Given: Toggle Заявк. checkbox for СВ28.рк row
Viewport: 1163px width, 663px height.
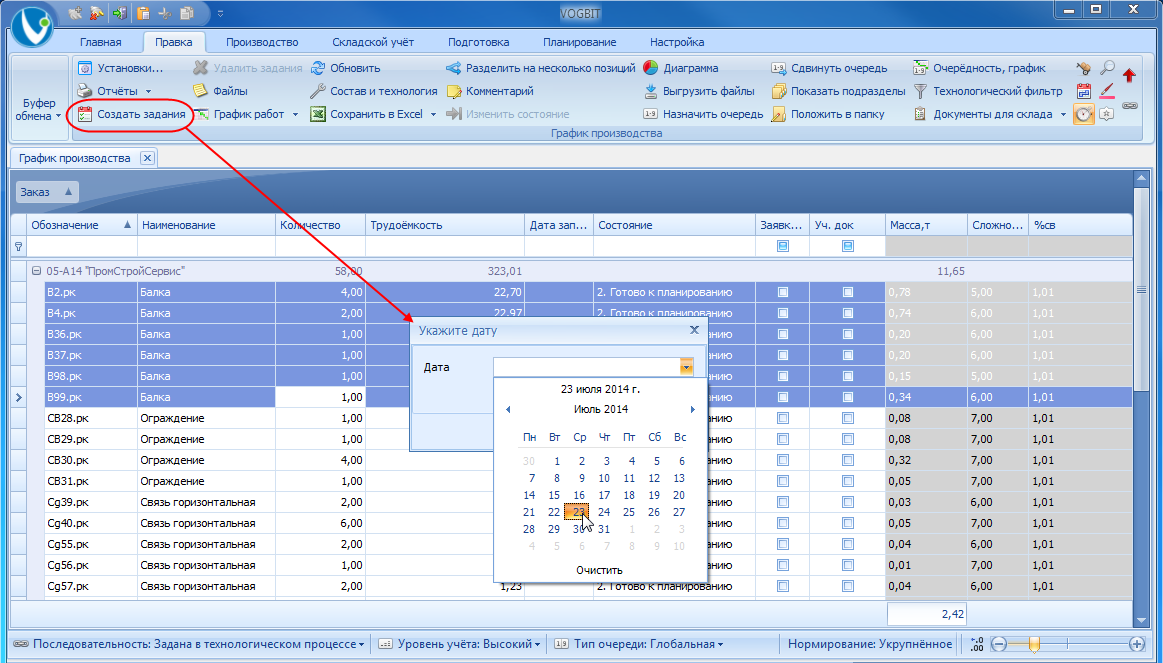Looking at the screenshot, I should tap(783, 418).
